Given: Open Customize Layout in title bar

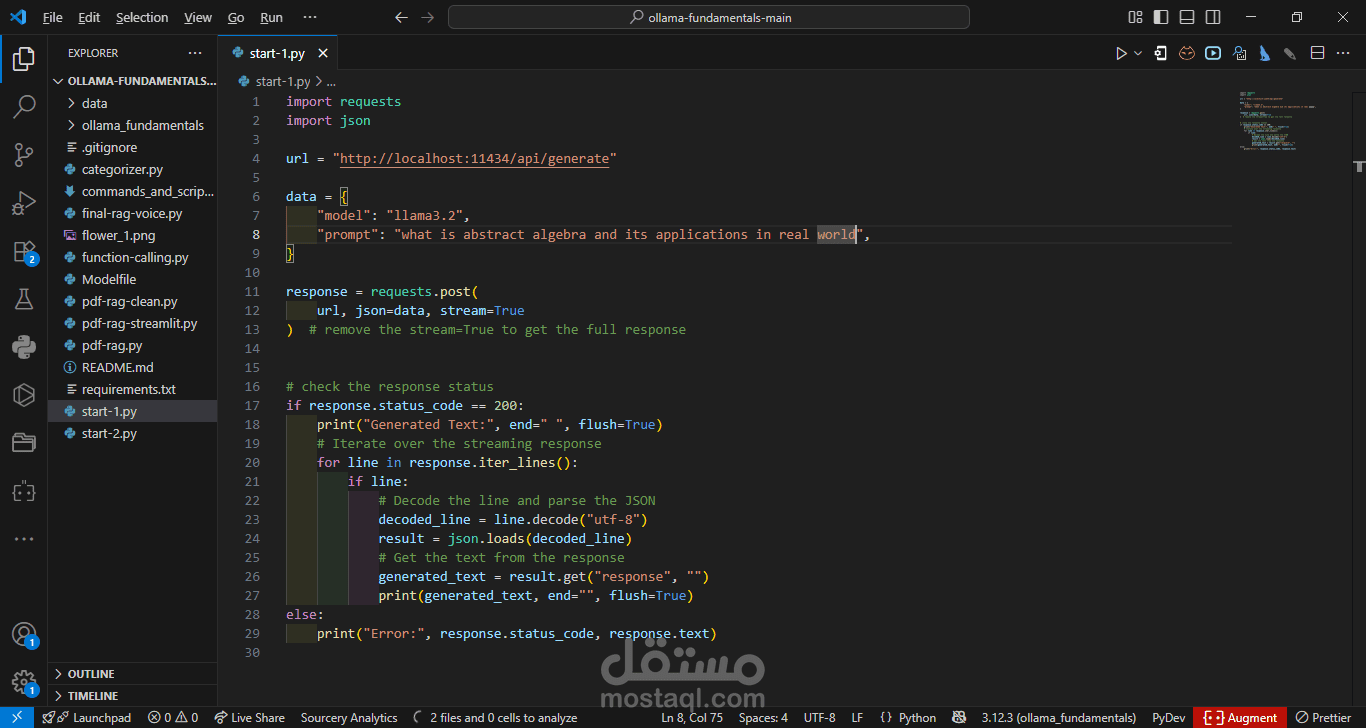Looking at the screenshot, I should (1135, 17).
